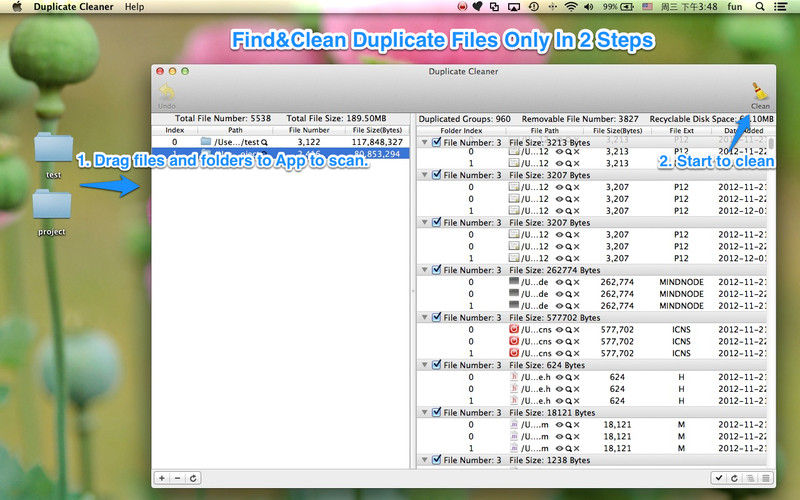Sort by the File Number column header

click(309, 130)
